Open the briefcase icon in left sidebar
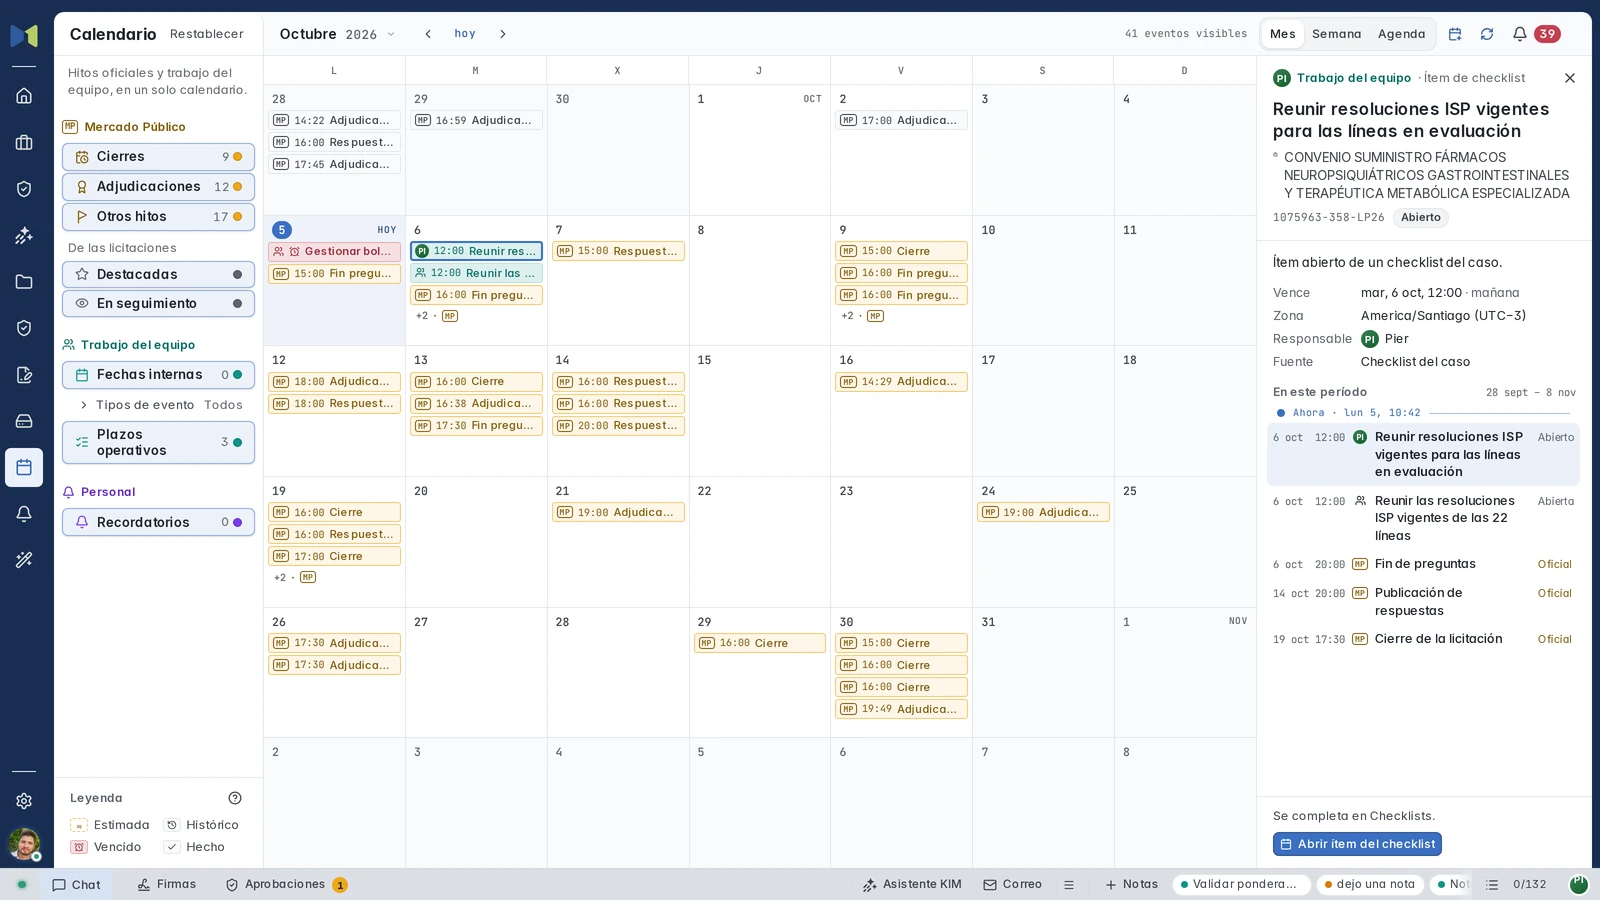1600x900 pixels. click(24, 142)
